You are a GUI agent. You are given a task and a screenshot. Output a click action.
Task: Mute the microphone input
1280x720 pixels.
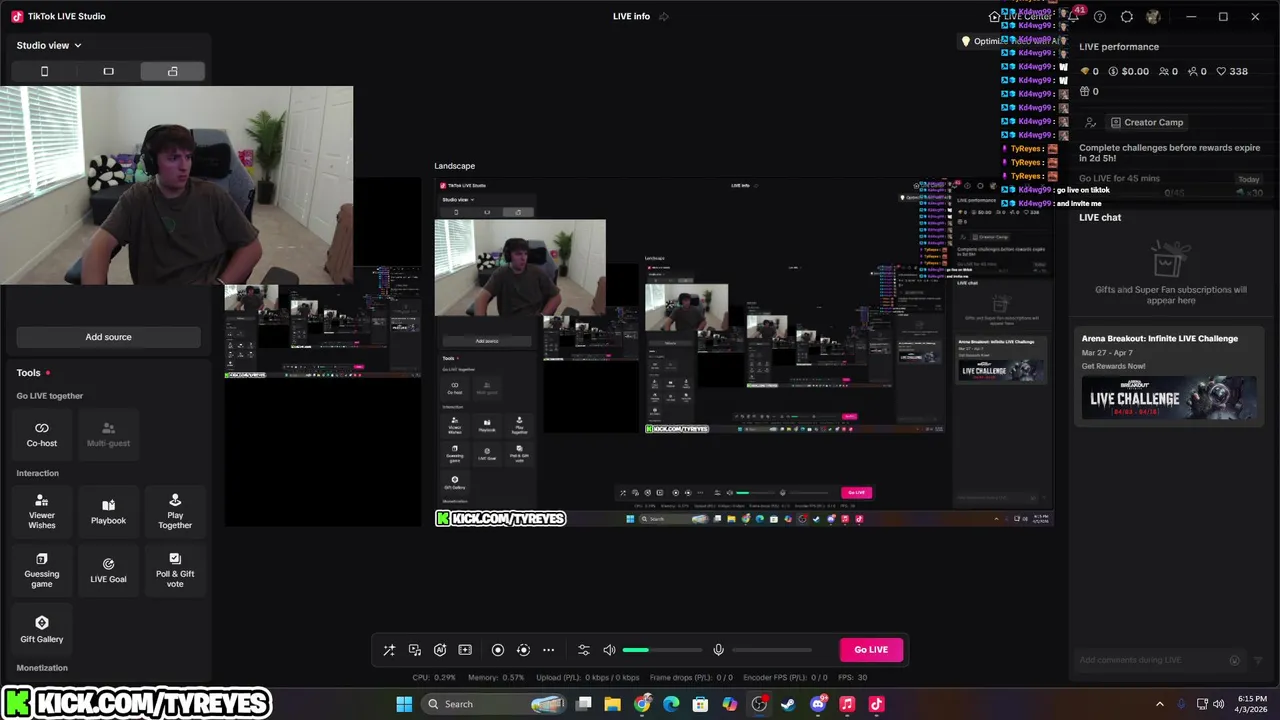point(718,650)
